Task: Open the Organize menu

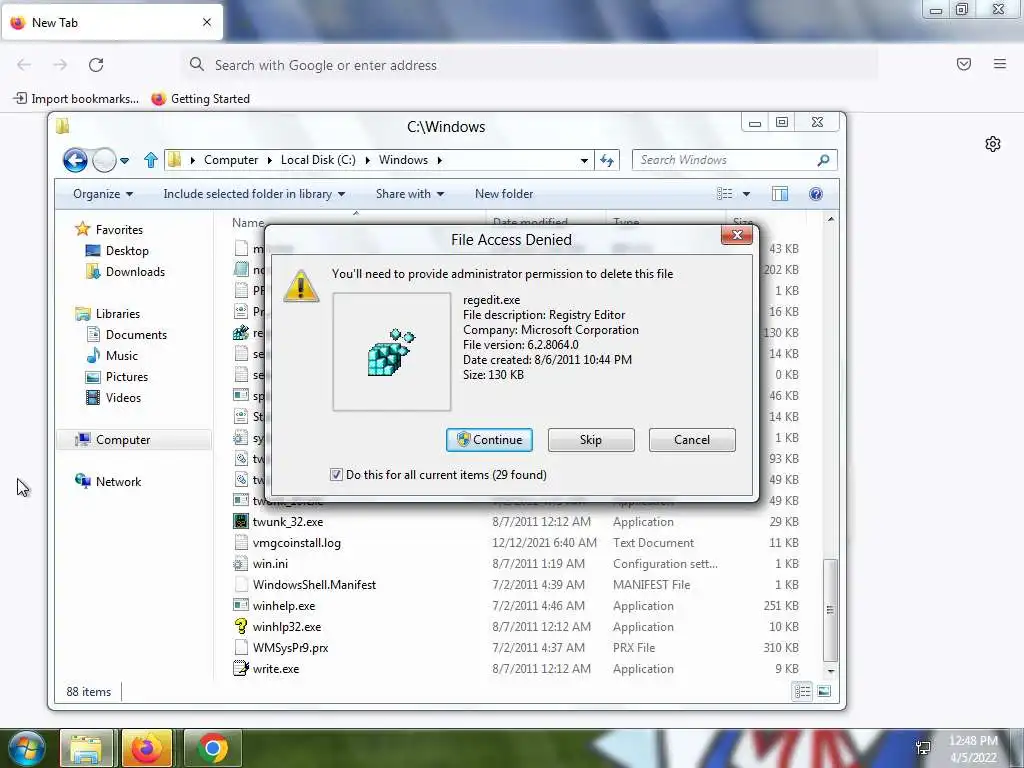Action: [103, 194]
